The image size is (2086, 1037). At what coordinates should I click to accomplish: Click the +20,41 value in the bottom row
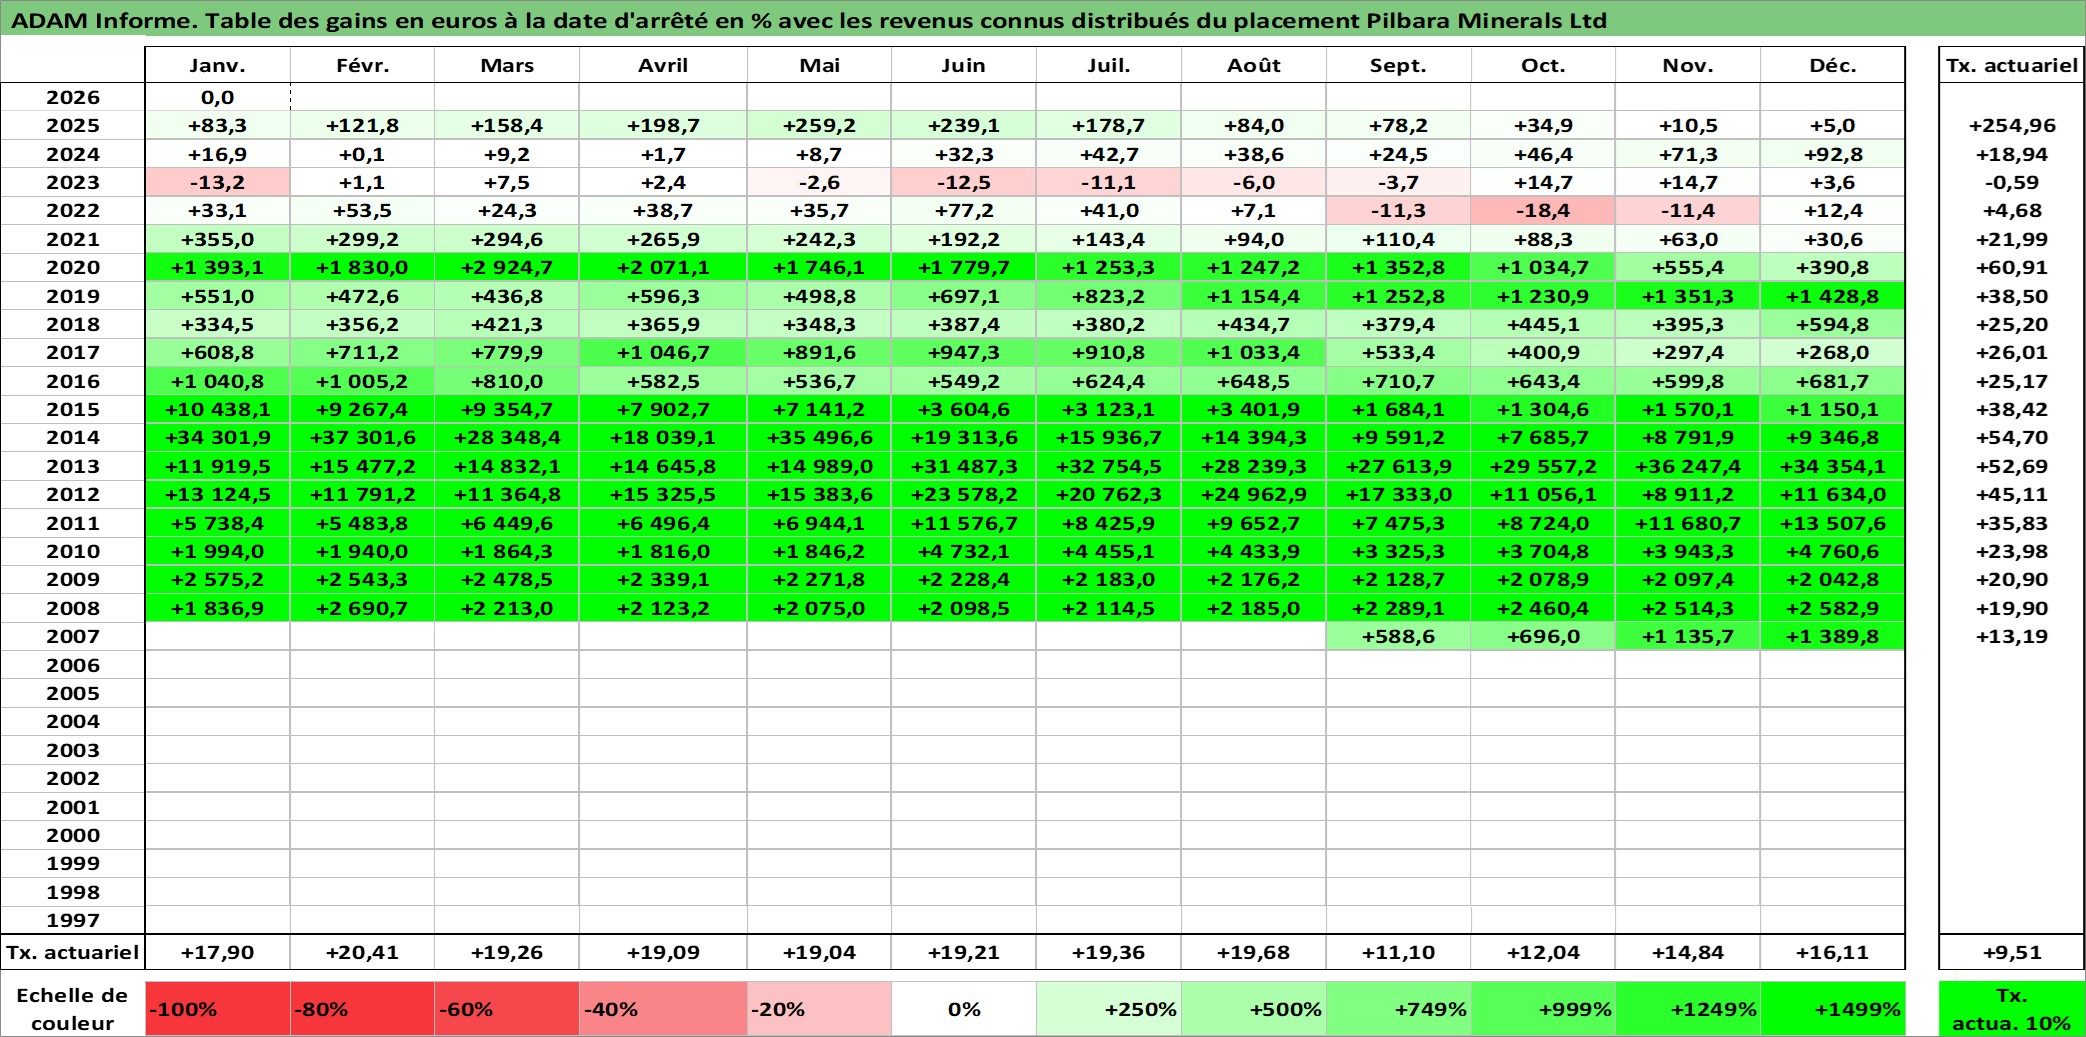pos(362,952)
